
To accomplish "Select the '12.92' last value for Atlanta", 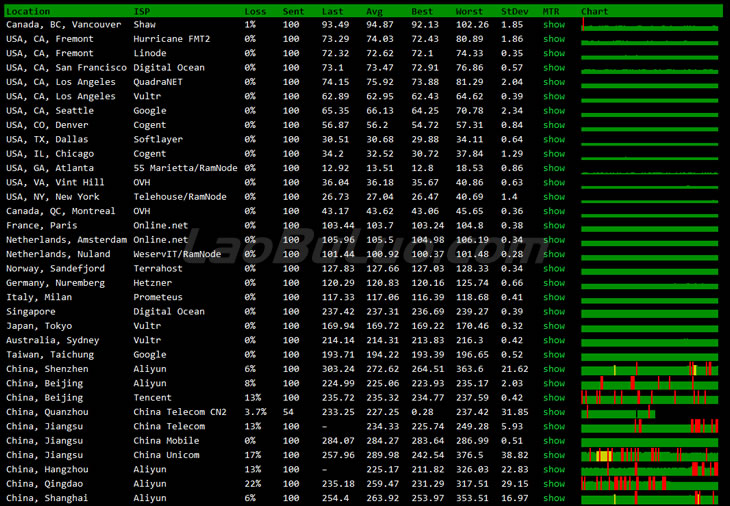I will [x=335, y=168].
